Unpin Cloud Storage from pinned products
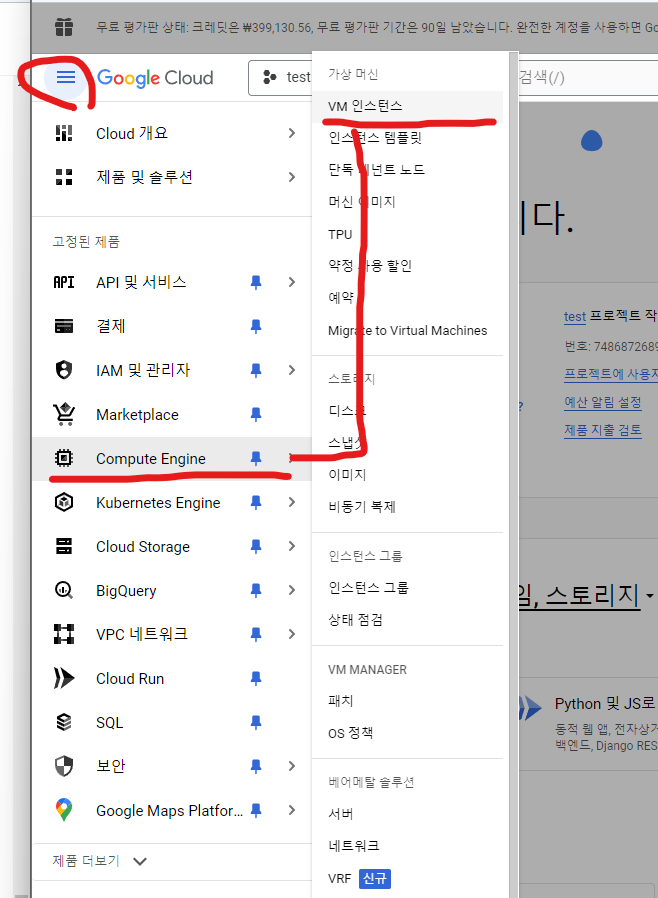The image size is (658, 898). (256, 547)
